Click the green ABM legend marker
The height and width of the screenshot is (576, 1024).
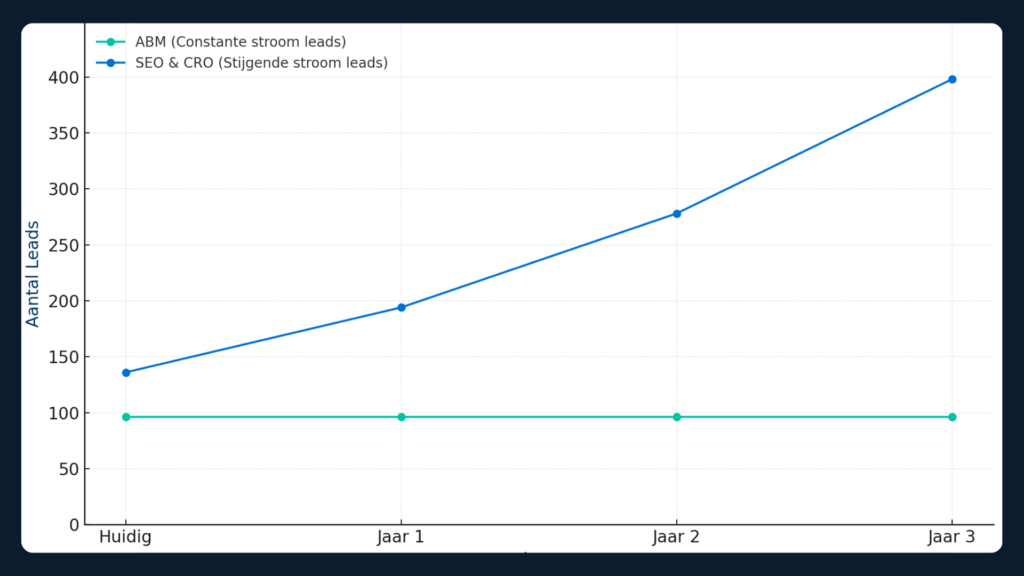(111, 42)
